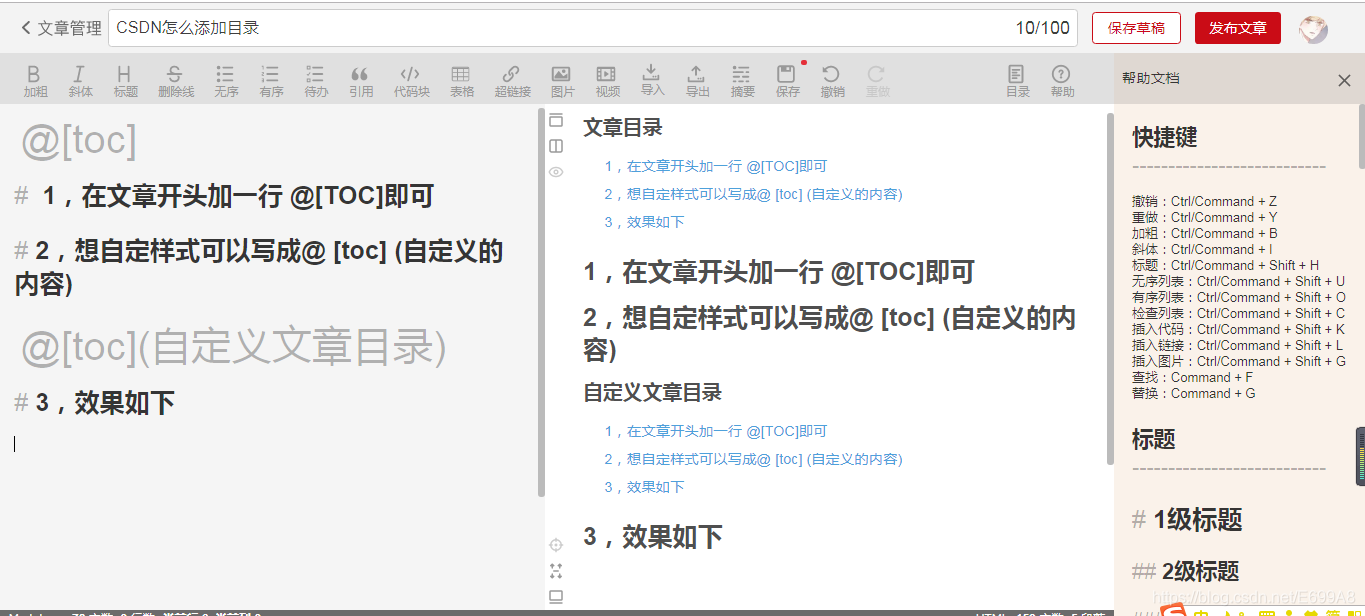Redo the edit (重做)
Viewport: 1365px width, 616px height.
pos(877,81)
